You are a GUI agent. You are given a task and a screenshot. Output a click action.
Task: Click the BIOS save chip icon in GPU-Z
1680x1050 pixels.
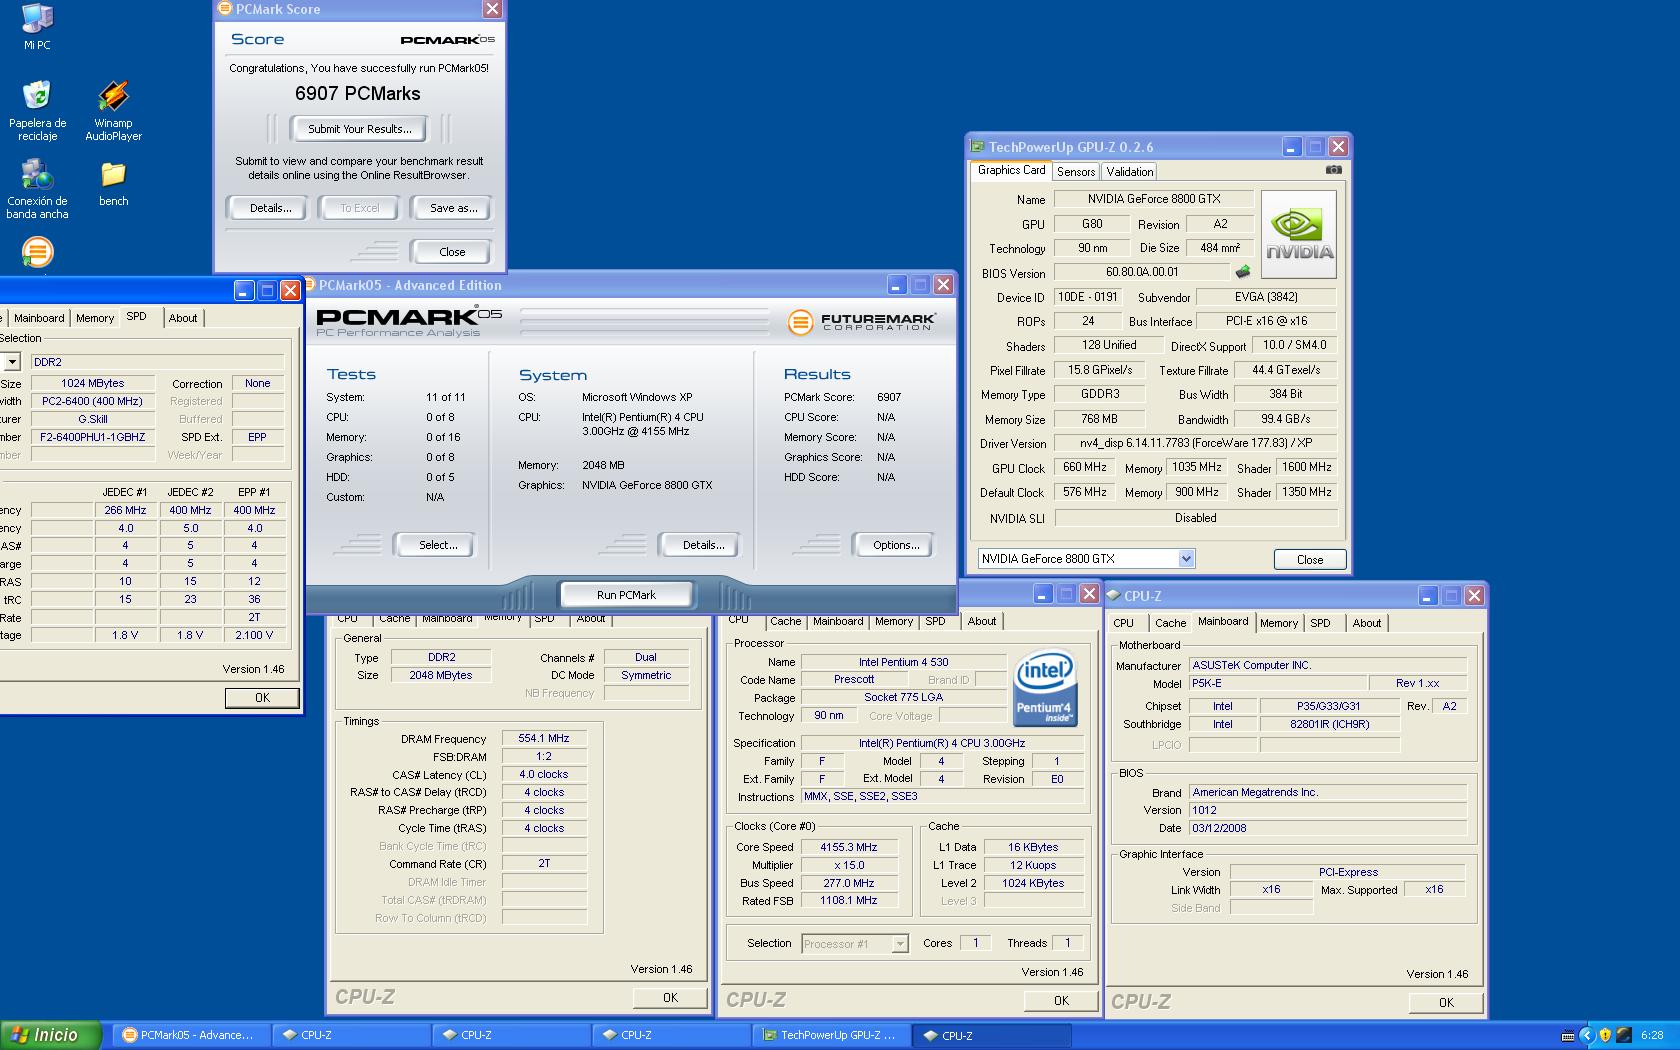[1243, 271]
